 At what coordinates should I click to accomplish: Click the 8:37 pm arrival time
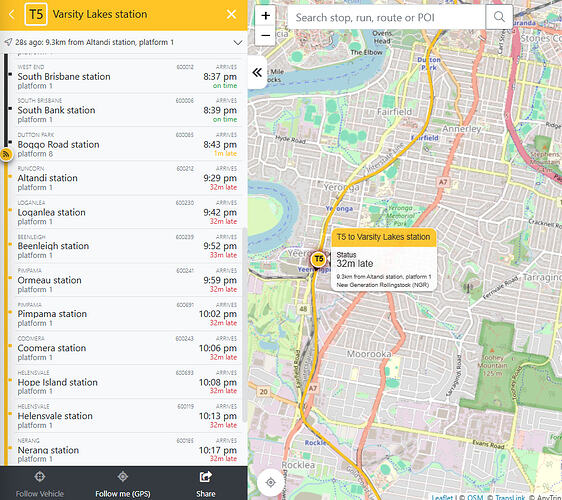[220, 76]
